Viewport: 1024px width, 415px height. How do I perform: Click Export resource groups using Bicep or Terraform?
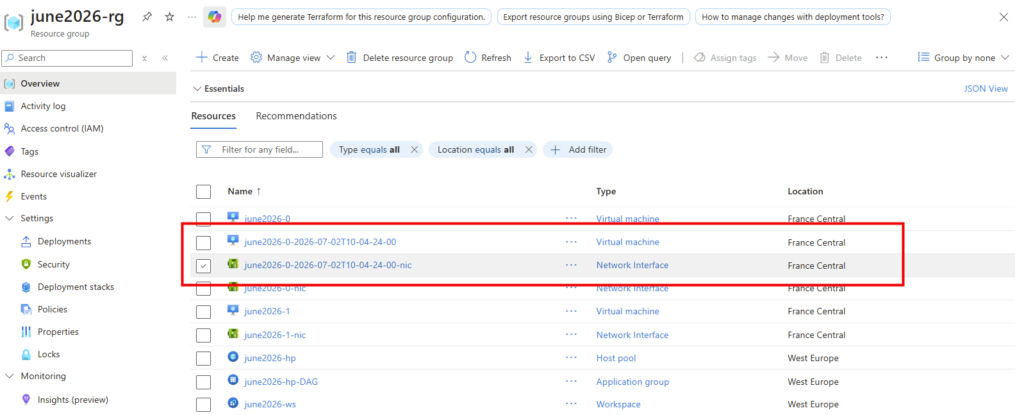tap(593, 17)
